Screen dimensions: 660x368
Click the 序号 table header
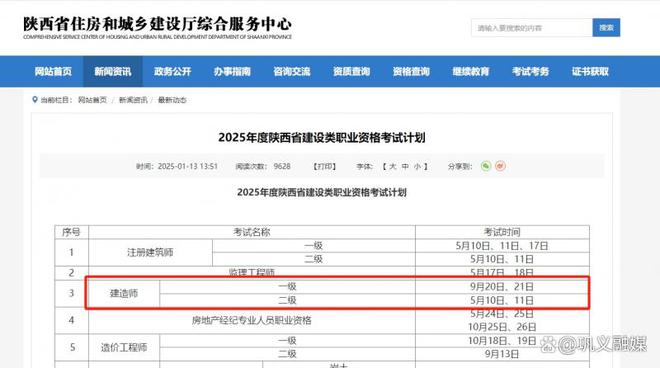pos(71,232)
